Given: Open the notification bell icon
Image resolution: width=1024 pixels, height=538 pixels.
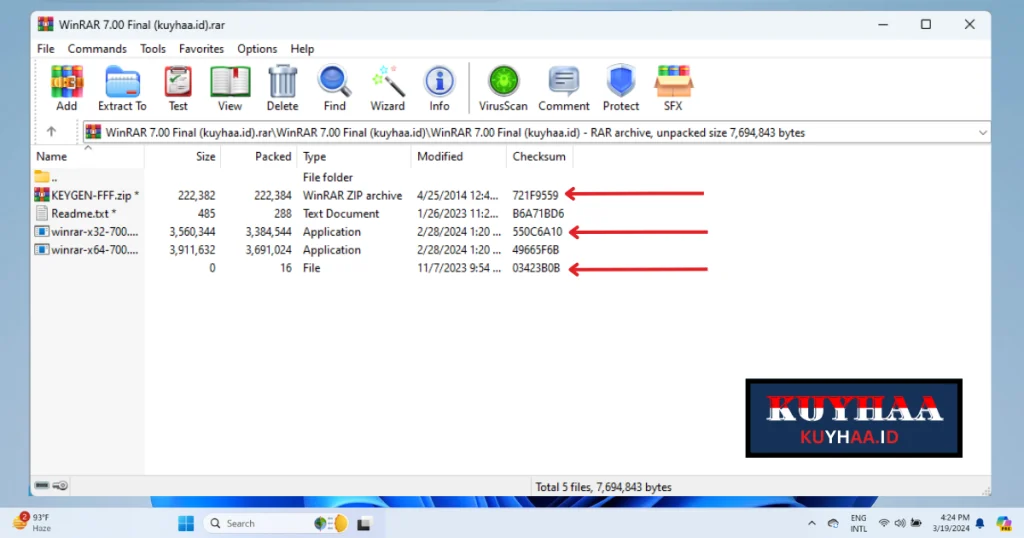Looking at the screenshot, I should point(980,523).
